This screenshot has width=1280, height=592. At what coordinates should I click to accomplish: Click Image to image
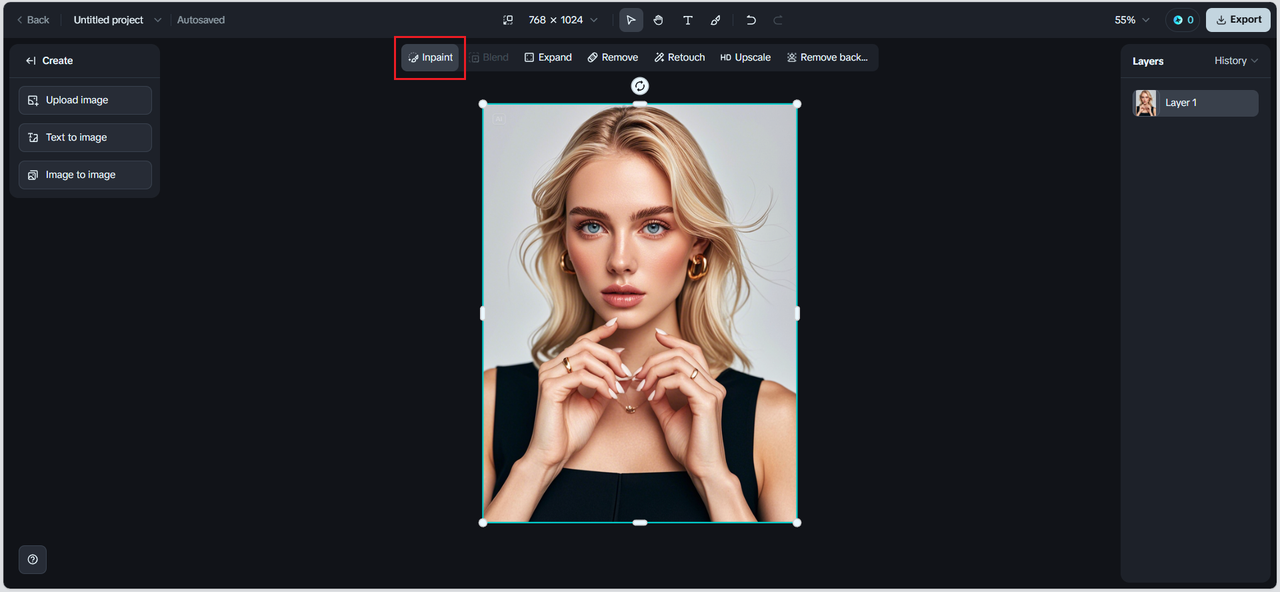click(85, 175)
